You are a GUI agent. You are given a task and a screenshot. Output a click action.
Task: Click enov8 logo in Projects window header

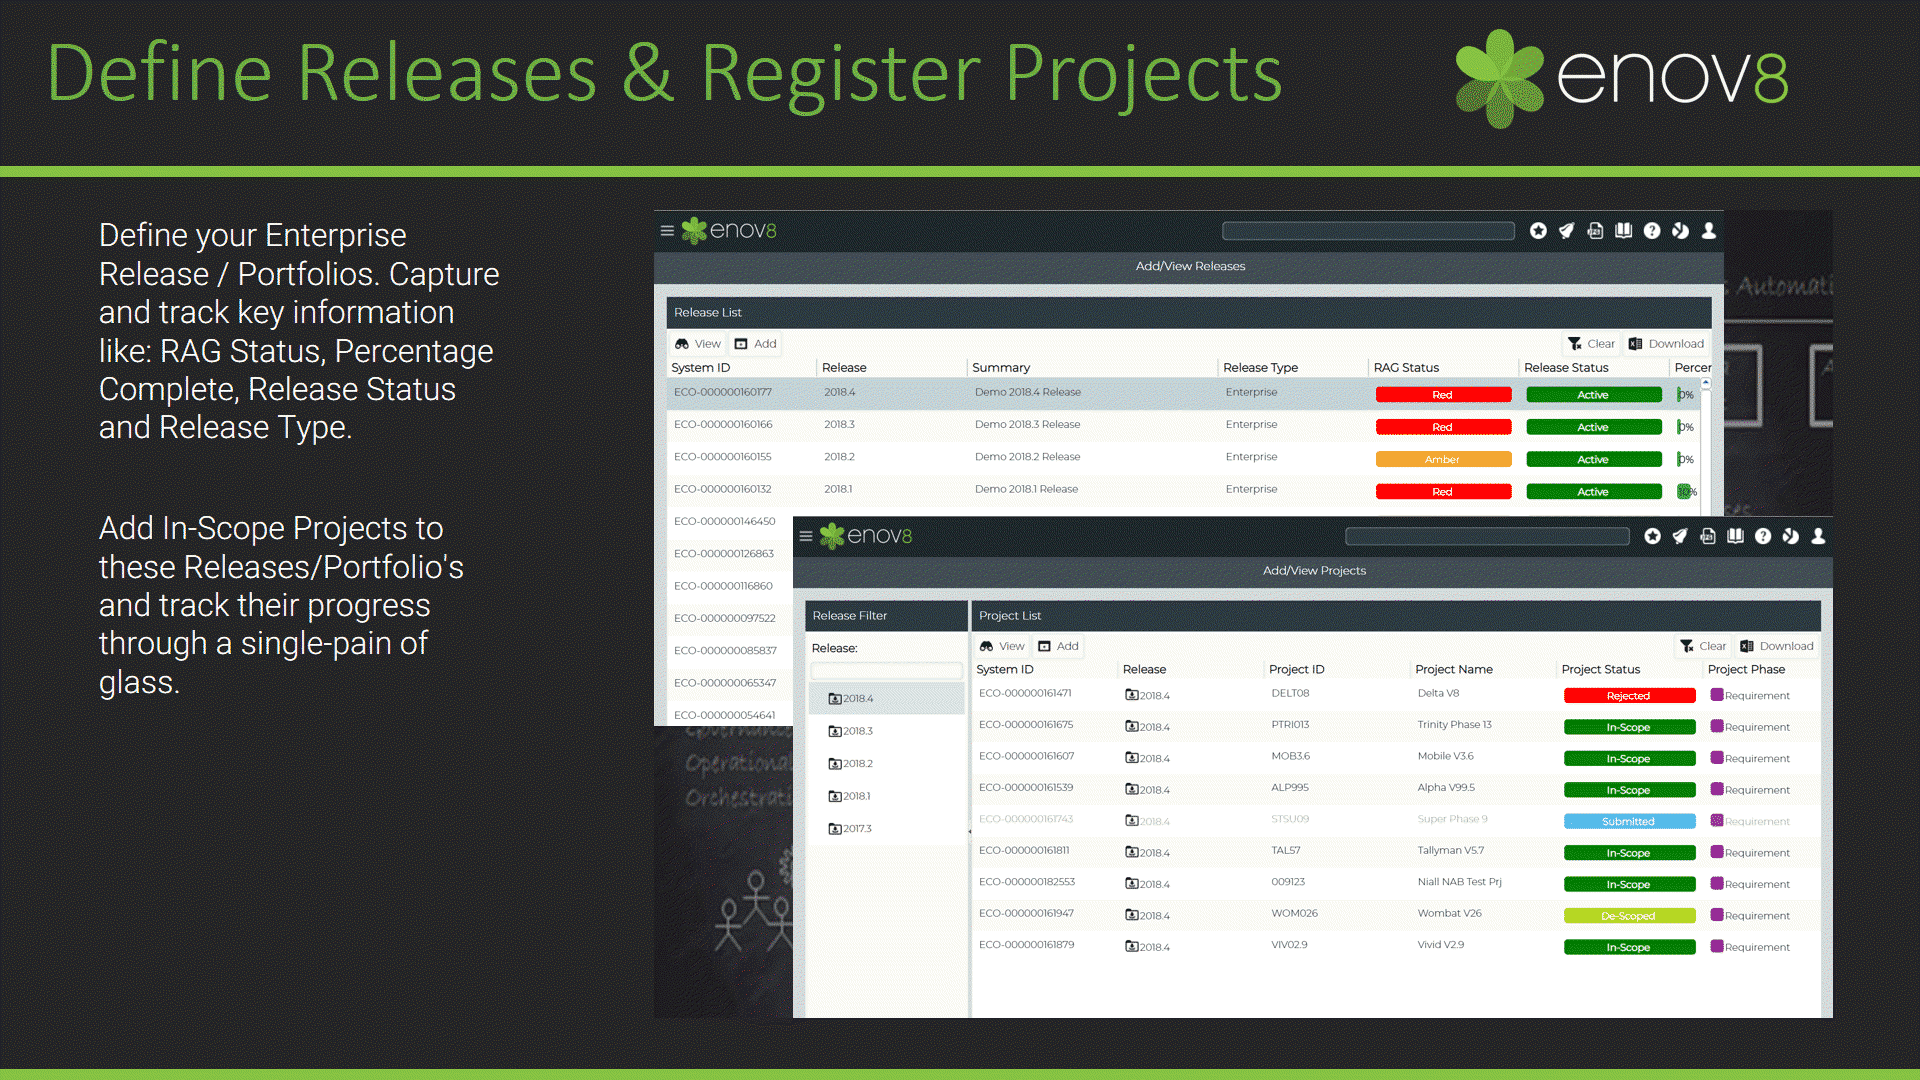click(x=866, y=536)
